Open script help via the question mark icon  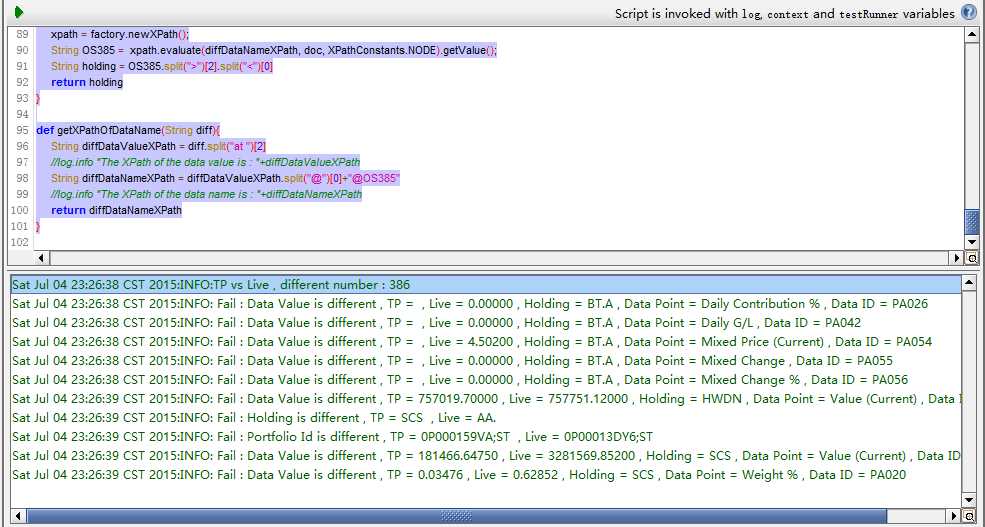click(x=969, y=13)
